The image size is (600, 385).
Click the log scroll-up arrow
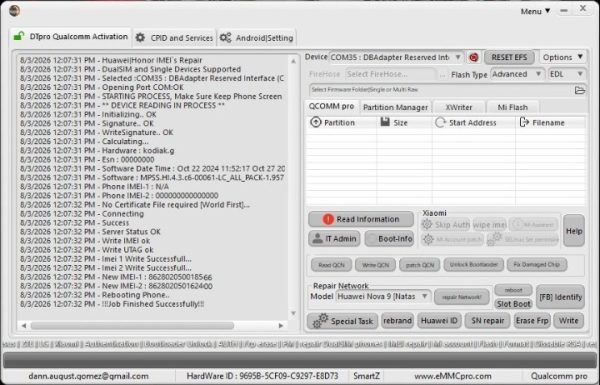293,61
